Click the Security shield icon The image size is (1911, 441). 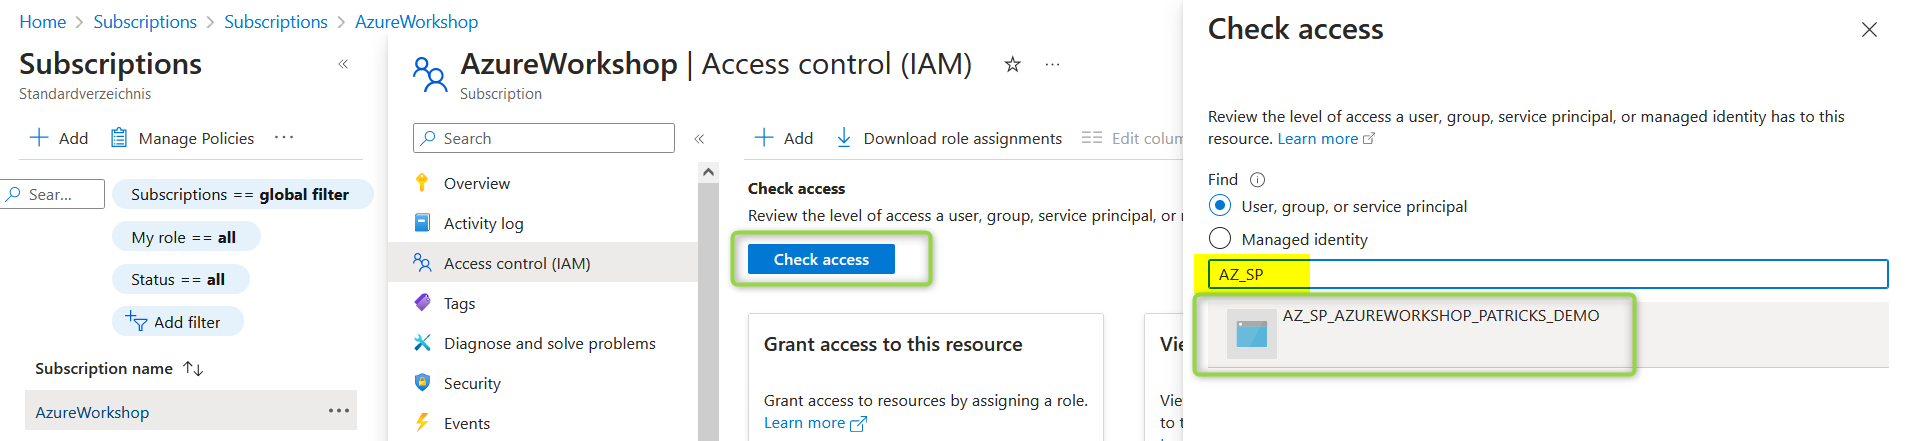[422, 382]
